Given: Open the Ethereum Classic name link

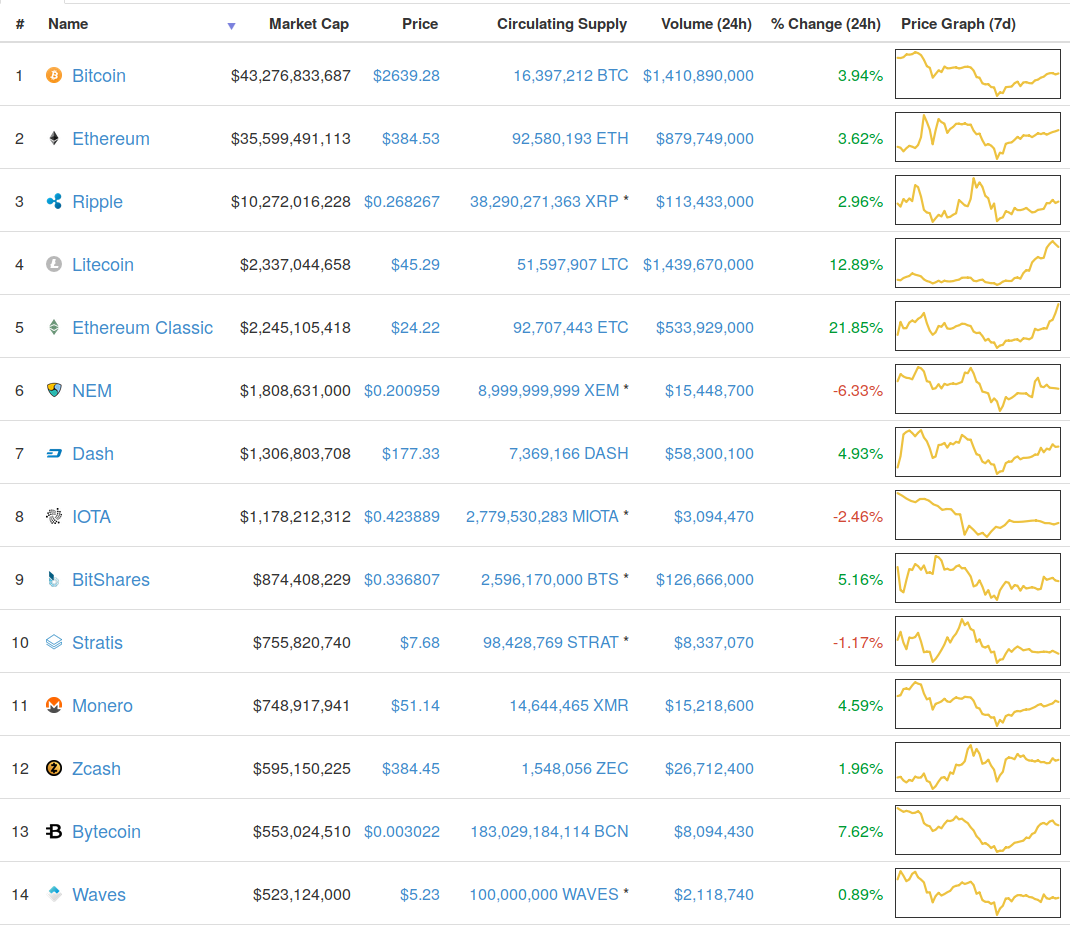Looking at the screenshot, I should [143, 327].
